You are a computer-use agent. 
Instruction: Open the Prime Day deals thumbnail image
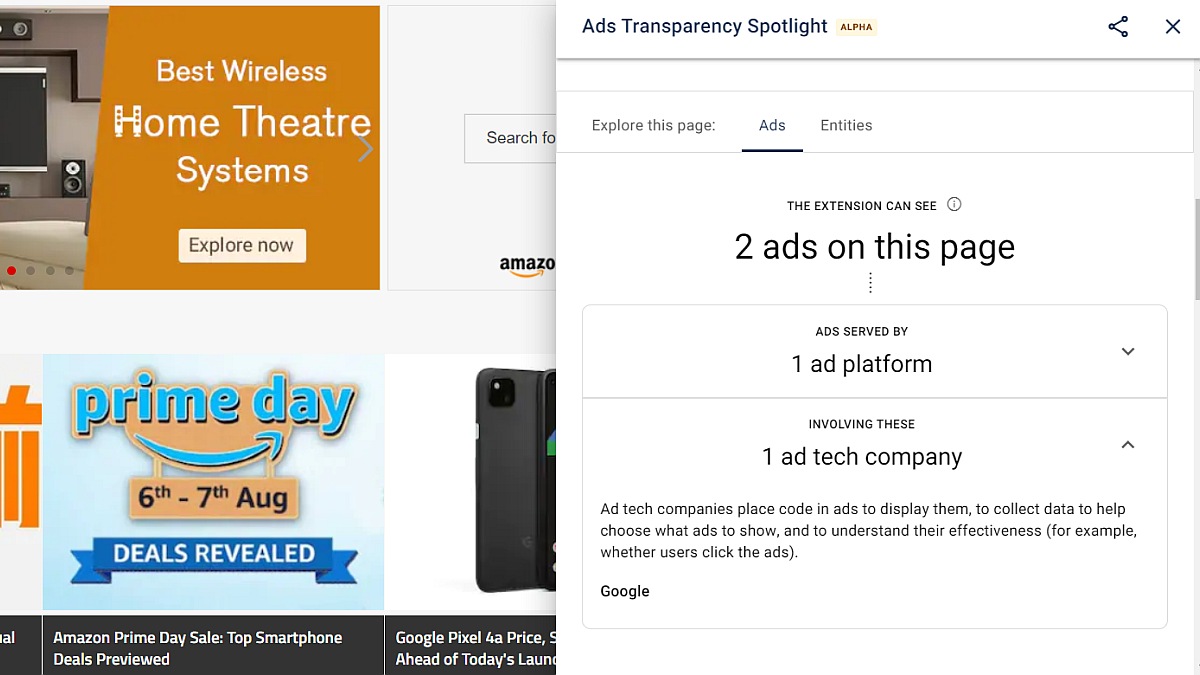point(213,482)
